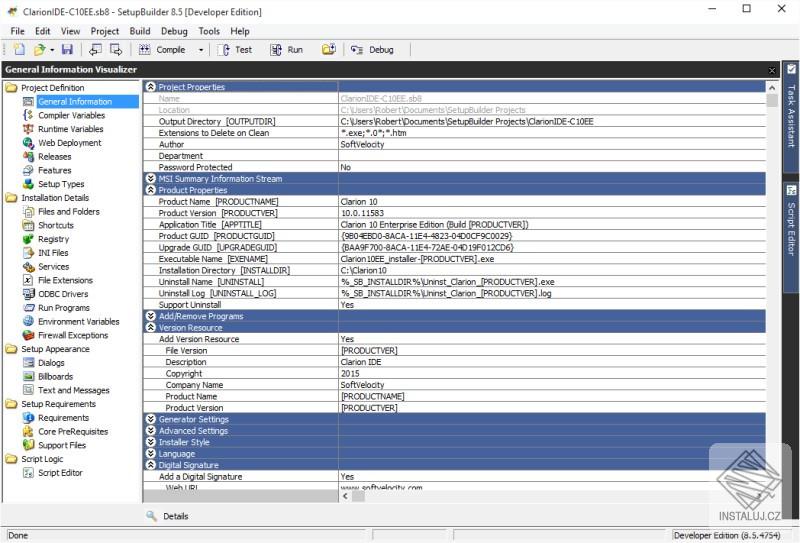Open Firewall Exceptions tree item
Screen dimensions: 800x543
[73, 335]
